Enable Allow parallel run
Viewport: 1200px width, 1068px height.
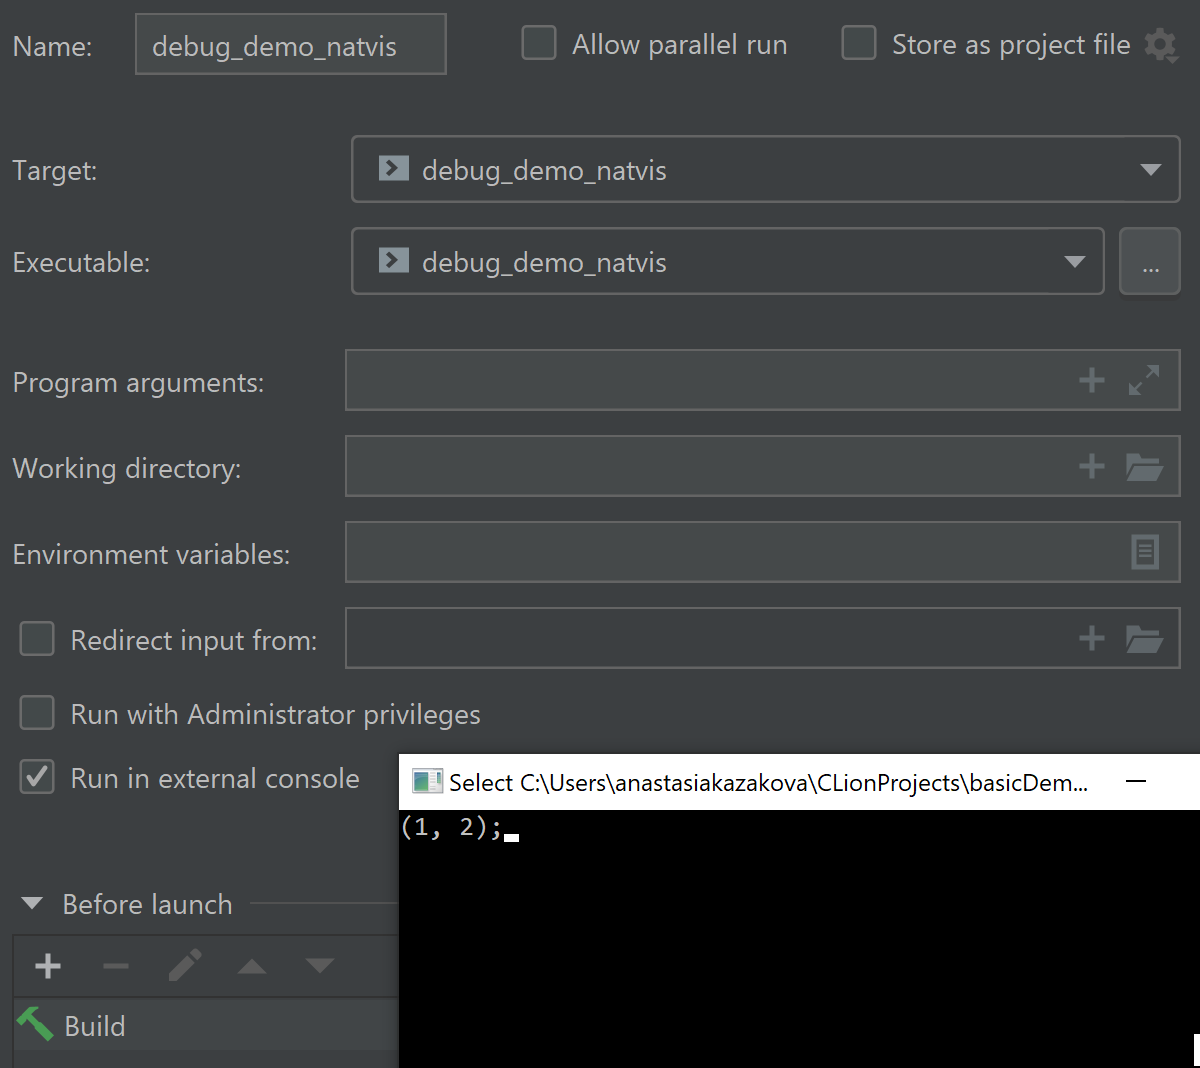tap(539, 43)
